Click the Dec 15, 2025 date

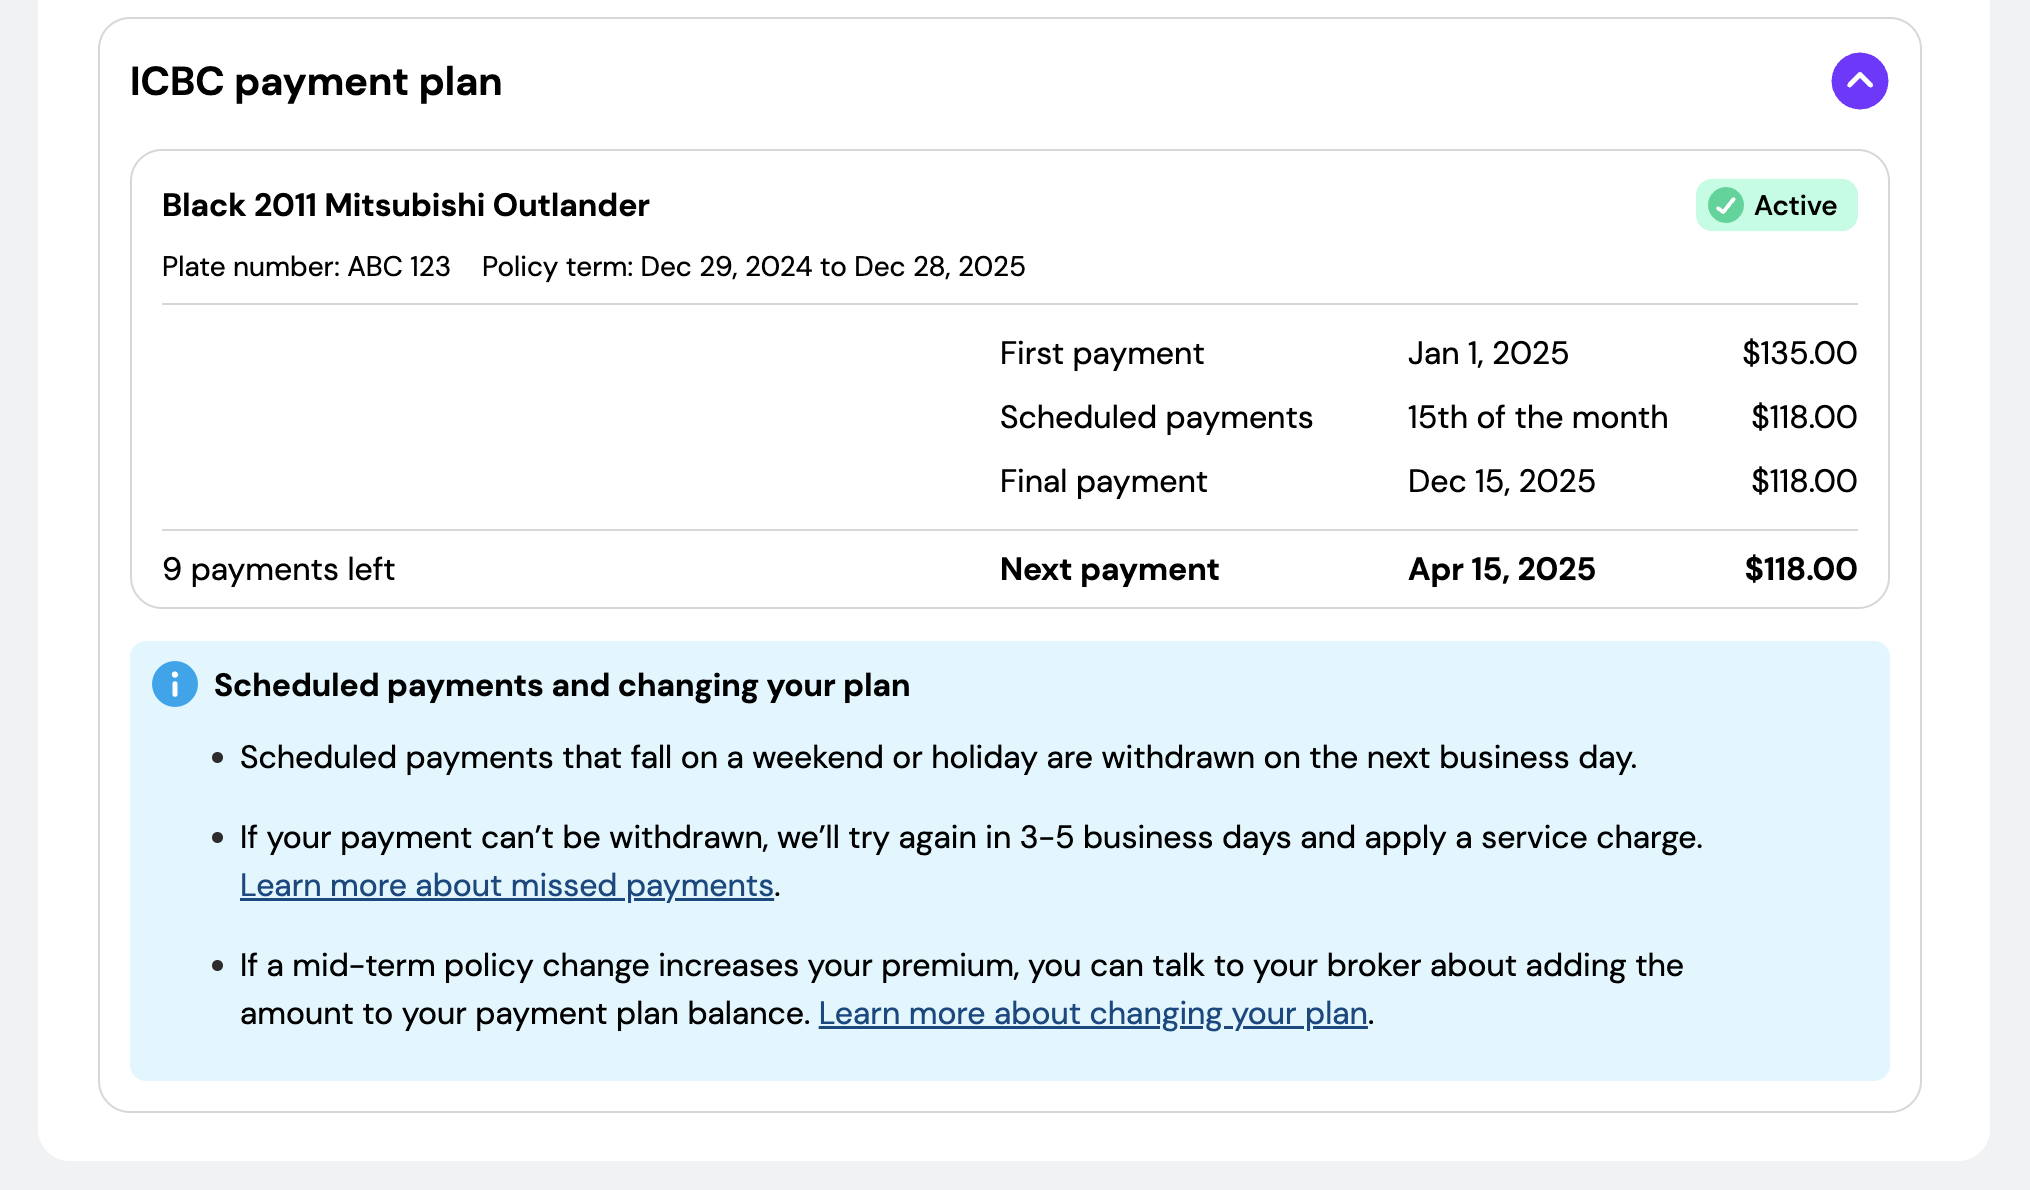pos(1502,482)
